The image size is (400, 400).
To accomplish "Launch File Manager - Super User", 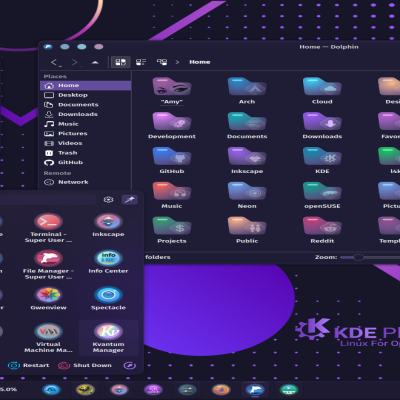I will [48, 265].
